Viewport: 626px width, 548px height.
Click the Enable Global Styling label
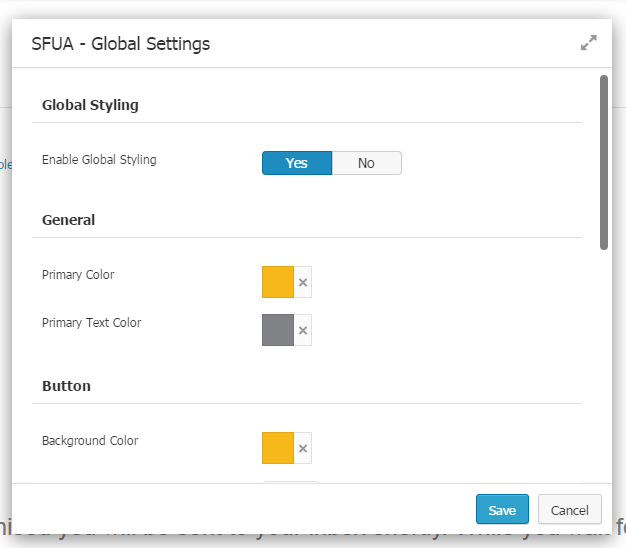(99, 160)
